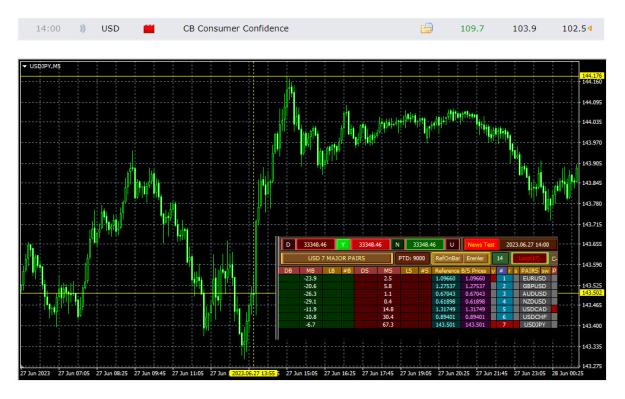Viewport: 625px width, 399px height.
Task: Click the 27 Jun 15:05 time axis label
Action: [302, 373]
